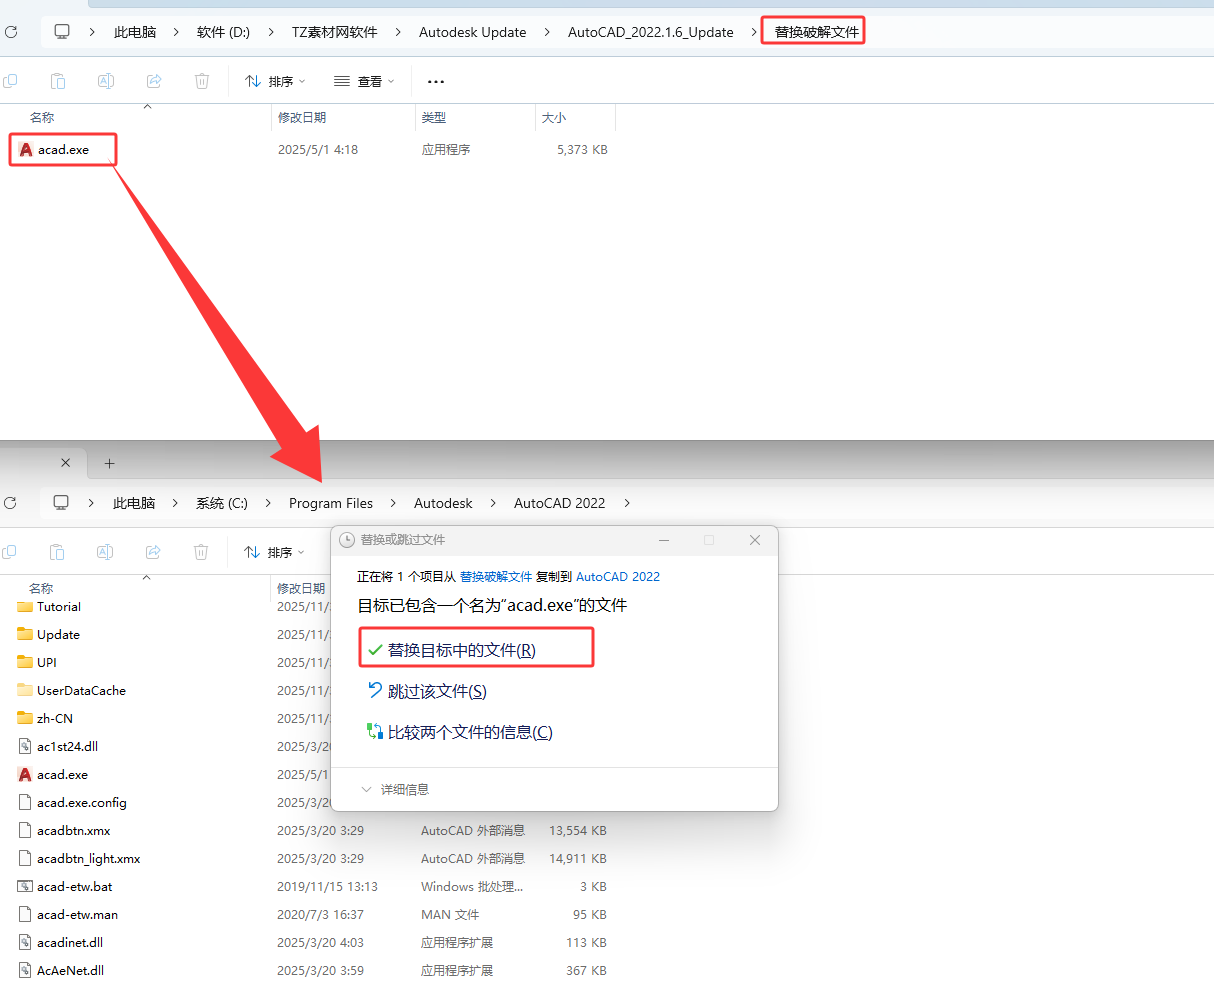Select acad.exe in top window
1214x981 pixels.
pyautogui.click(x=63, y=150)
